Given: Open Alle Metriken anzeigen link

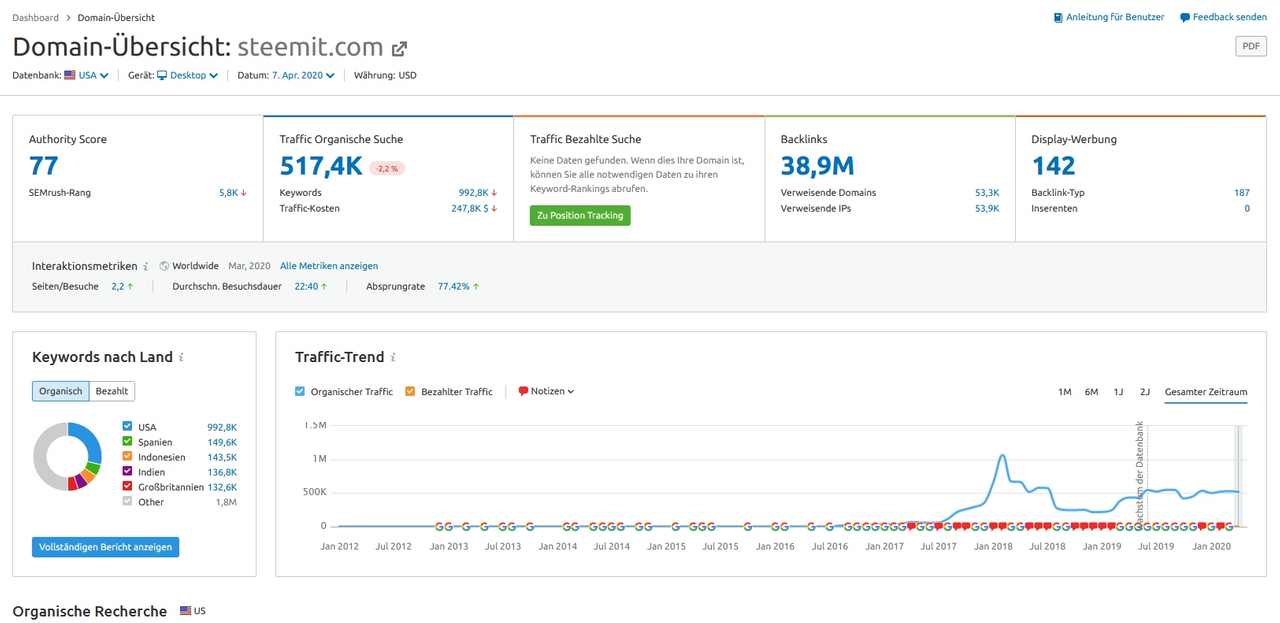Looking at the screenshot, I should [329, 266].
